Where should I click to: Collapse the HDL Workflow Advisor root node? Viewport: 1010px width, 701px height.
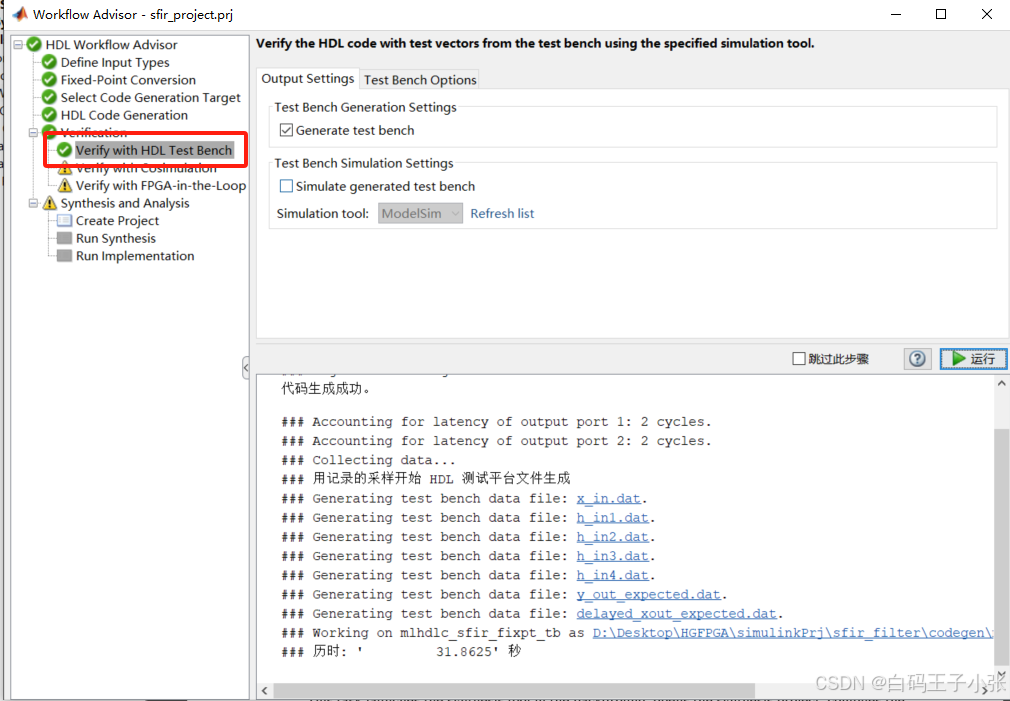18,44
